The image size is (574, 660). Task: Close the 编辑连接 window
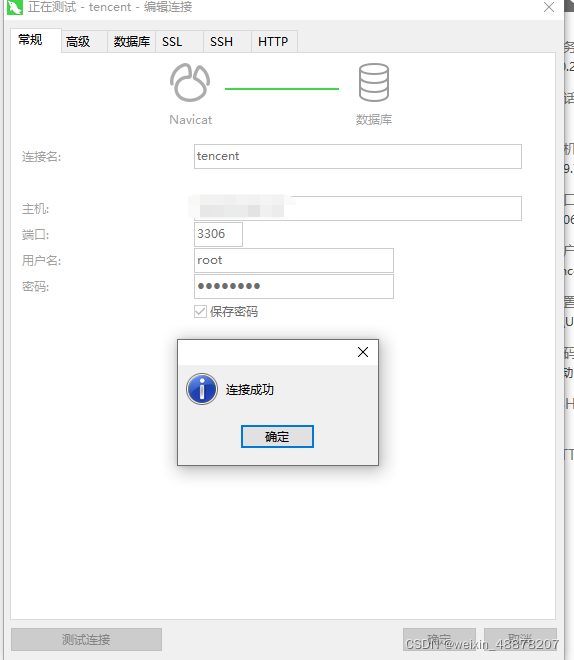(549, 7)
